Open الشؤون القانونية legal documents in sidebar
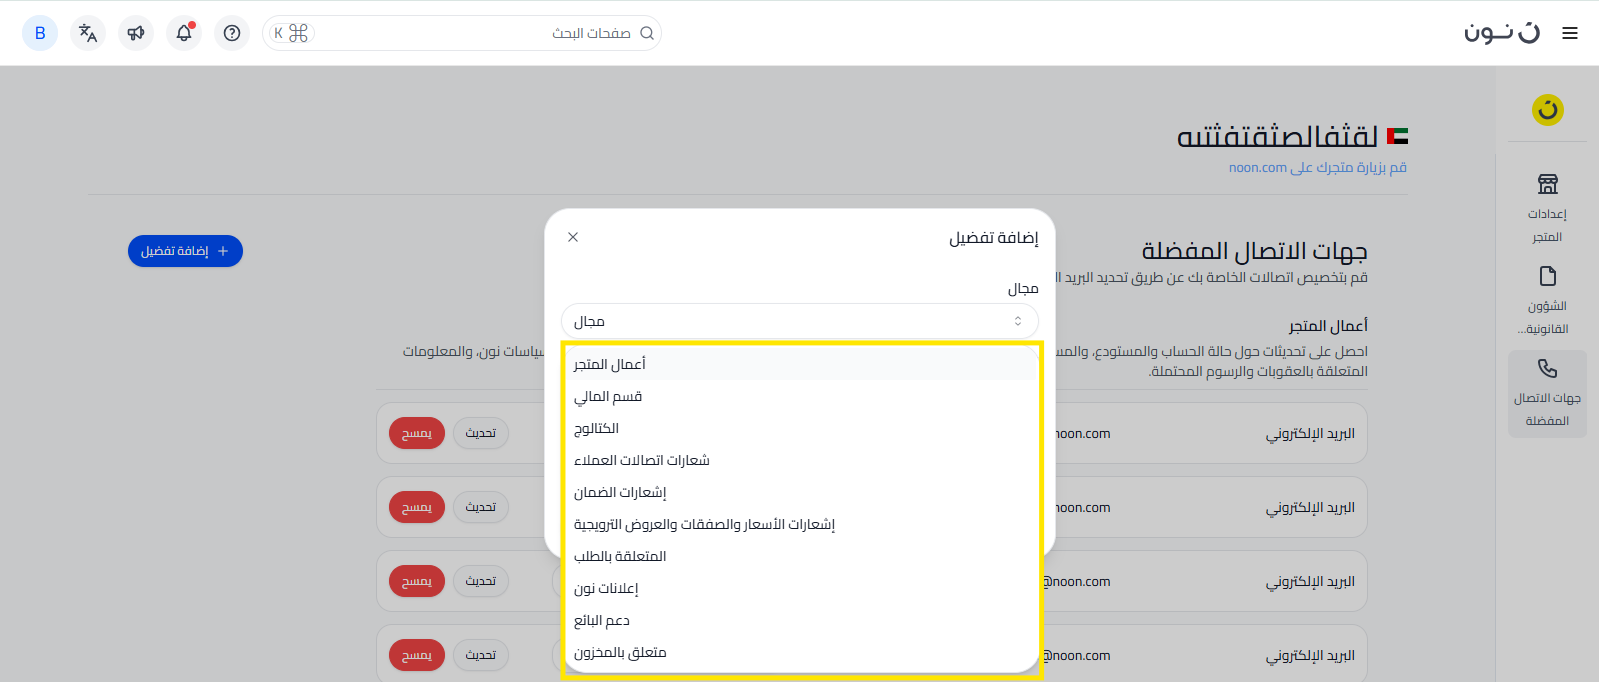This screenshot has width=1599, height=682. (x=1547, y=300)
